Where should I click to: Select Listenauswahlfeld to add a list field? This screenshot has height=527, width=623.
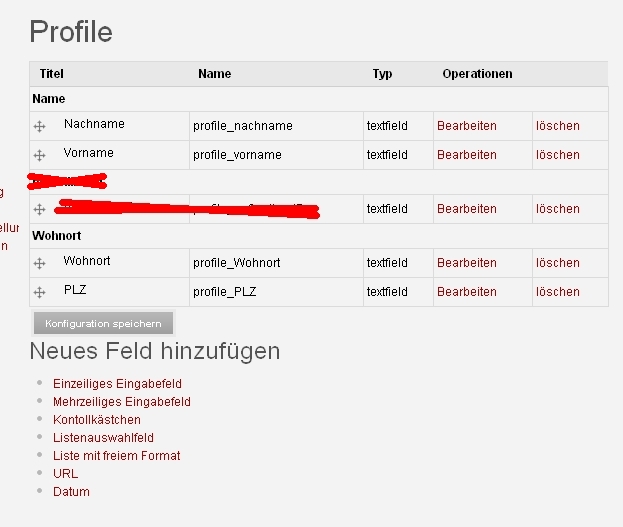tap(103, 437)
